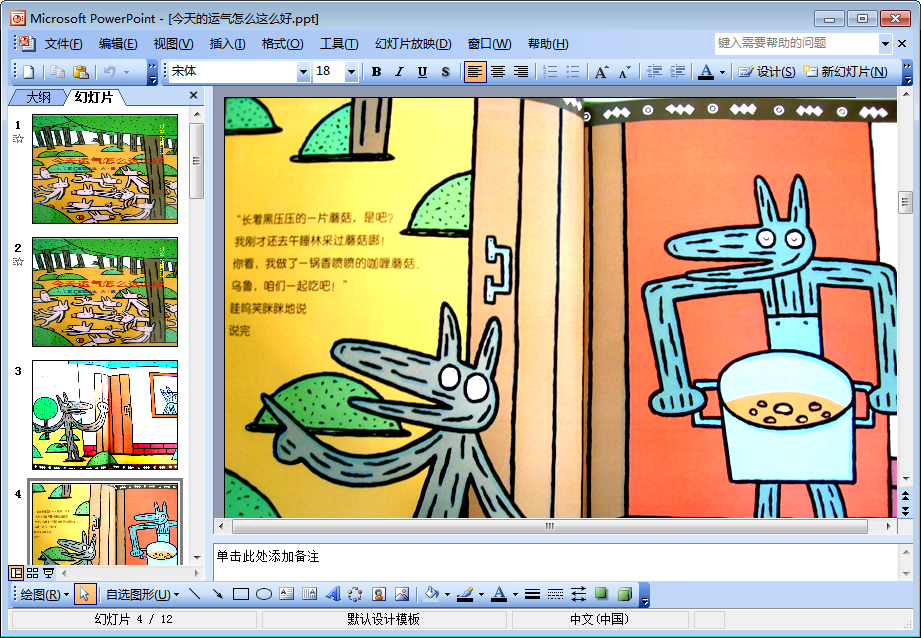921x638 pixels.
Task: Open the 插入(I) menu
Action: pyautogui.click(x=227, y=43)
